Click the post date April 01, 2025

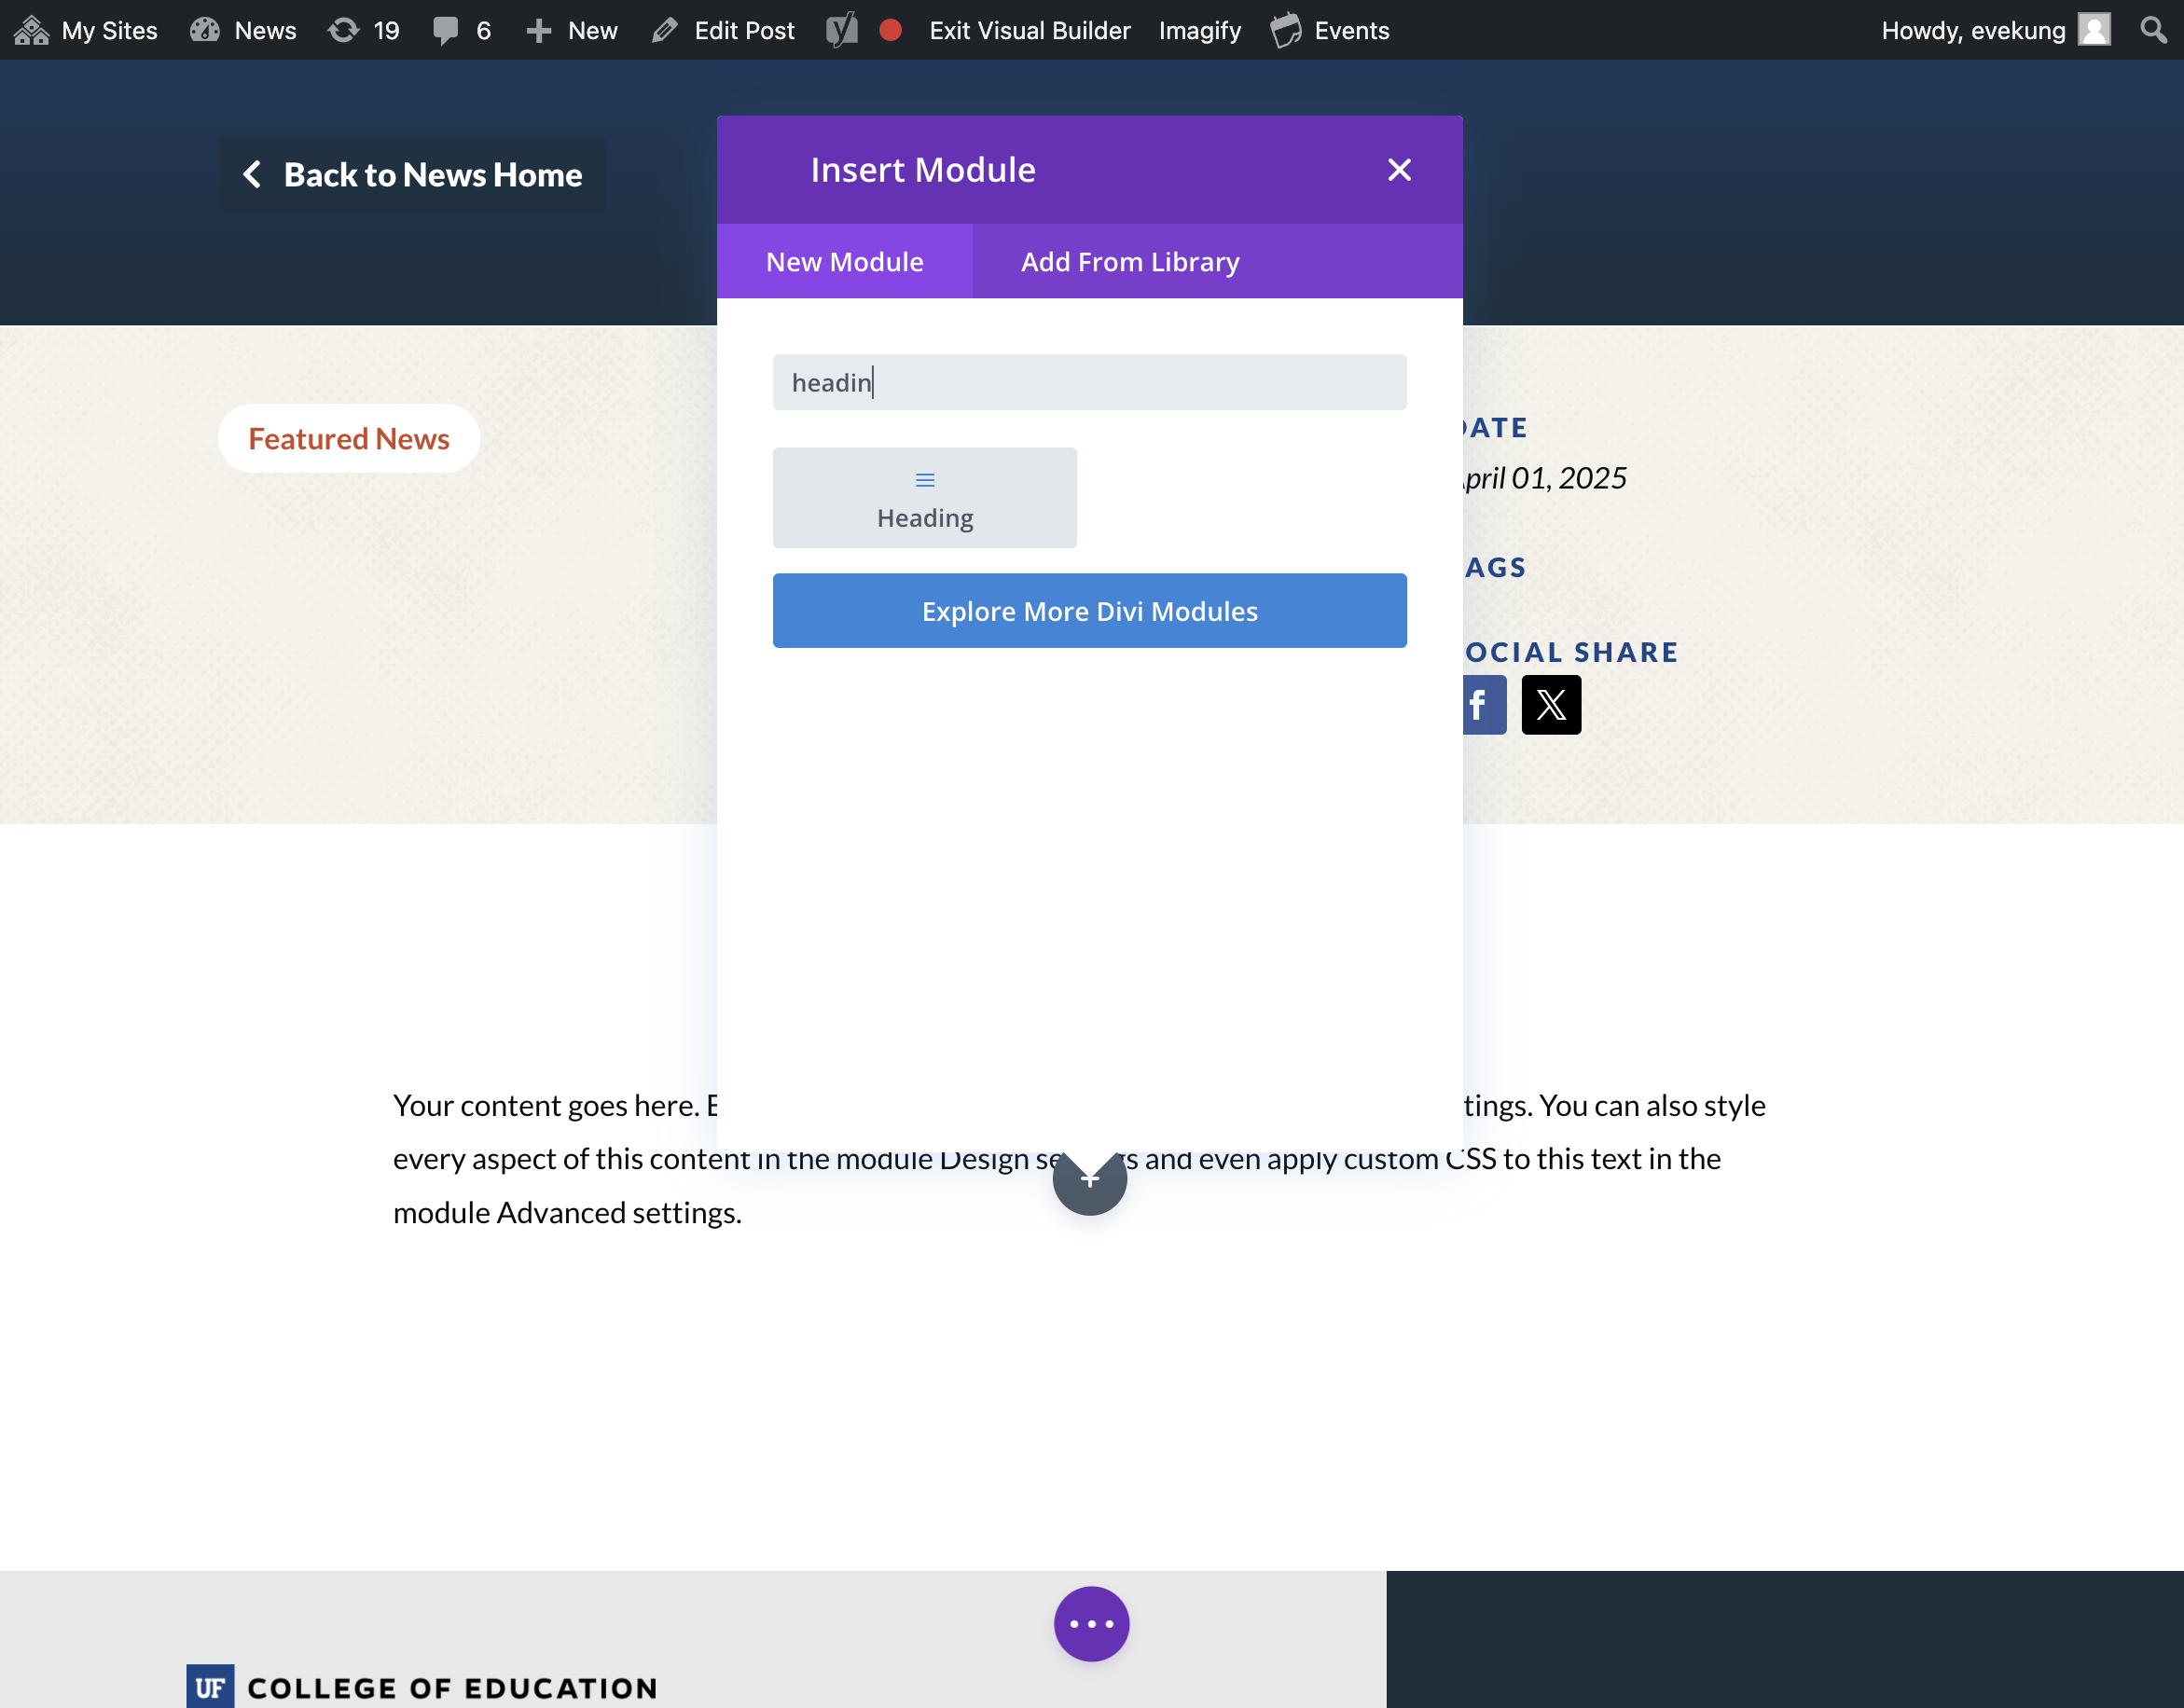pos(1545,478)
